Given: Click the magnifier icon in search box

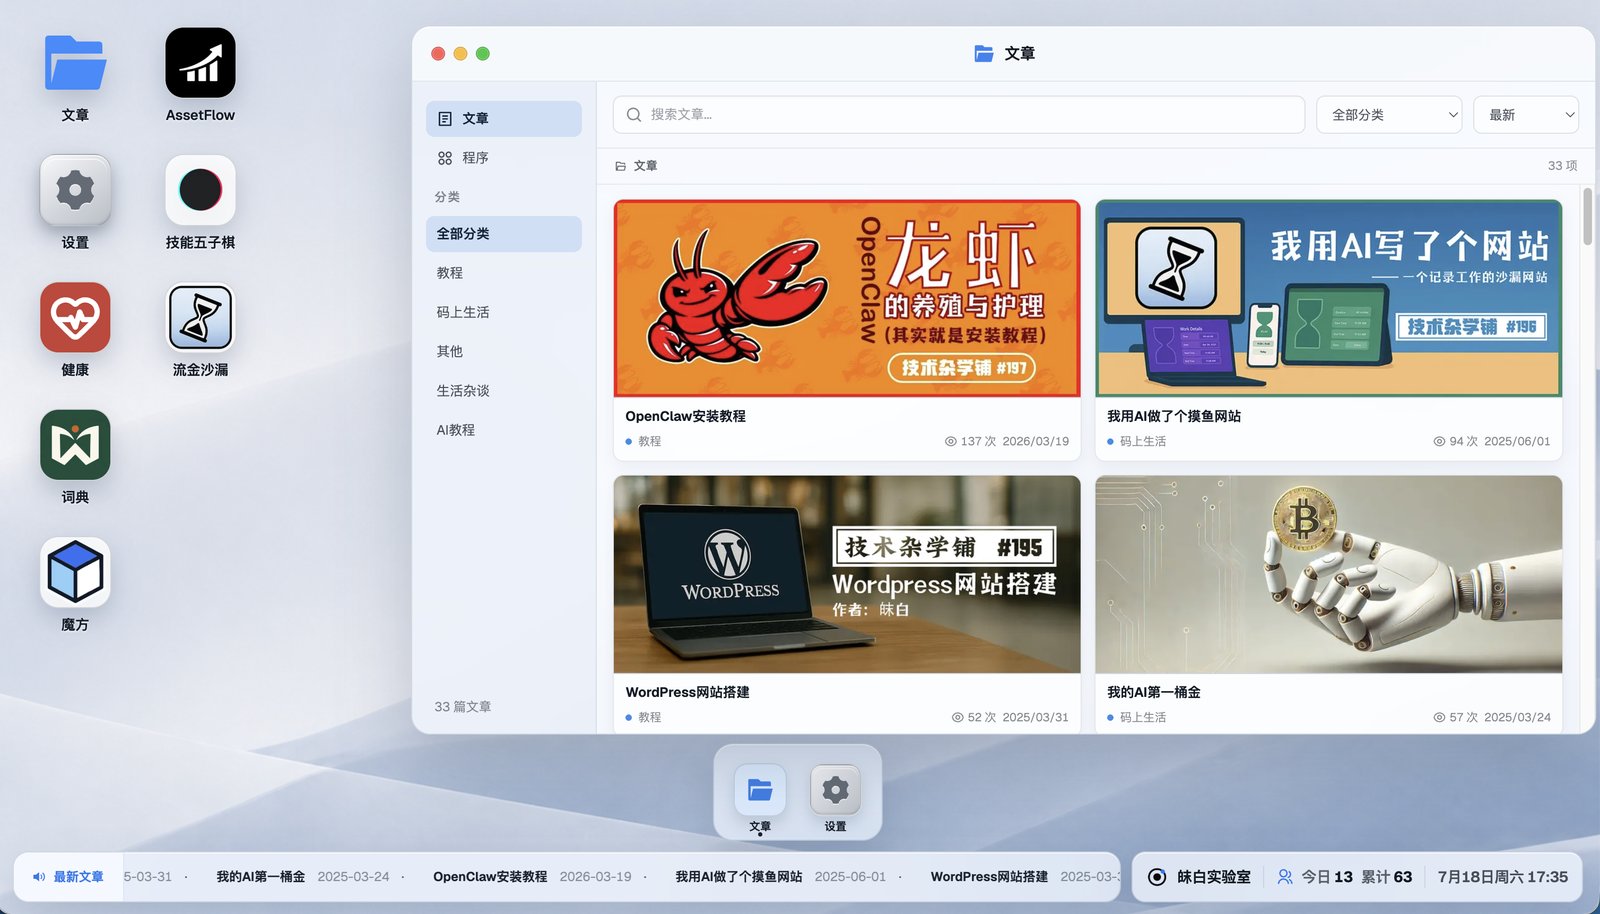Looking at the screenshot, I should 634,115.
